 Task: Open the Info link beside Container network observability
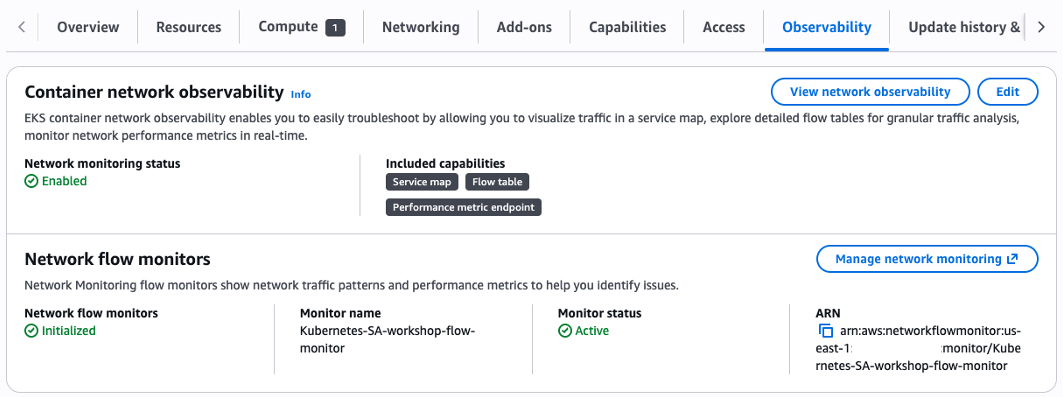coord(301,94)
